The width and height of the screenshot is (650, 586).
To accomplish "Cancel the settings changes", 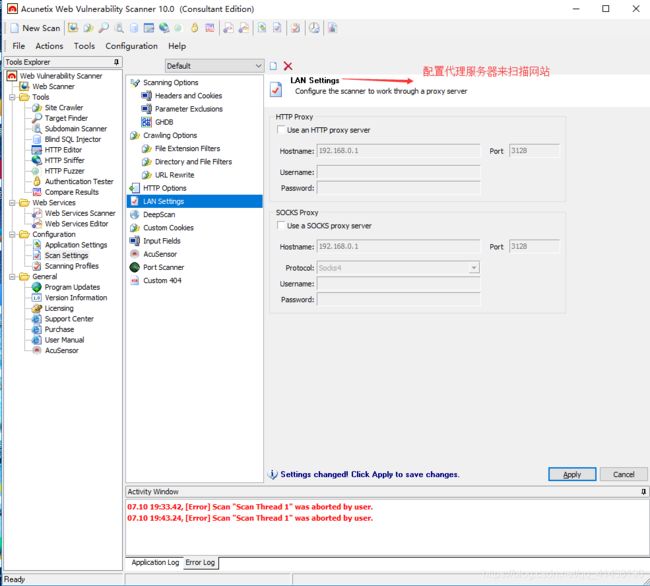I will [623, 475].
